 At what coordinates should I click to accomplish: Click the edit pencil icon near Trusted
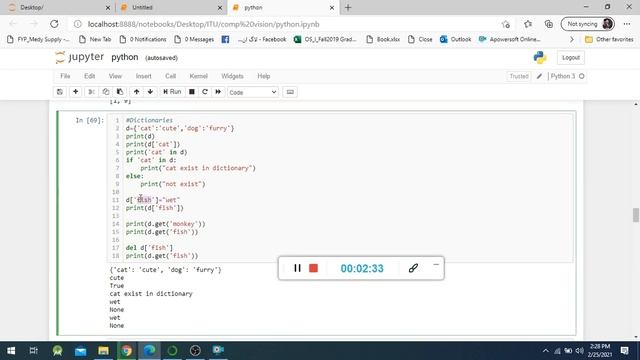(x=539, y=76)
